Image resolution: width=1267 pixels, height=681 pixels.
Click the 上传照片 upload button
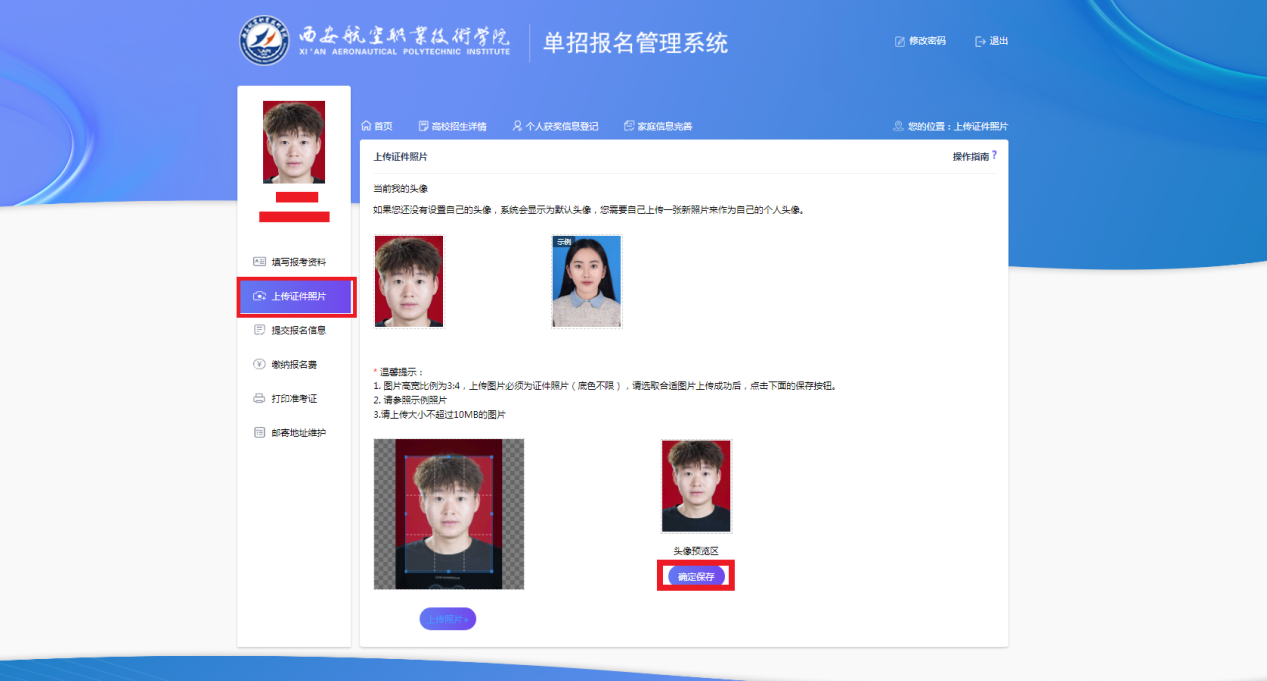[x=447, y=619]
